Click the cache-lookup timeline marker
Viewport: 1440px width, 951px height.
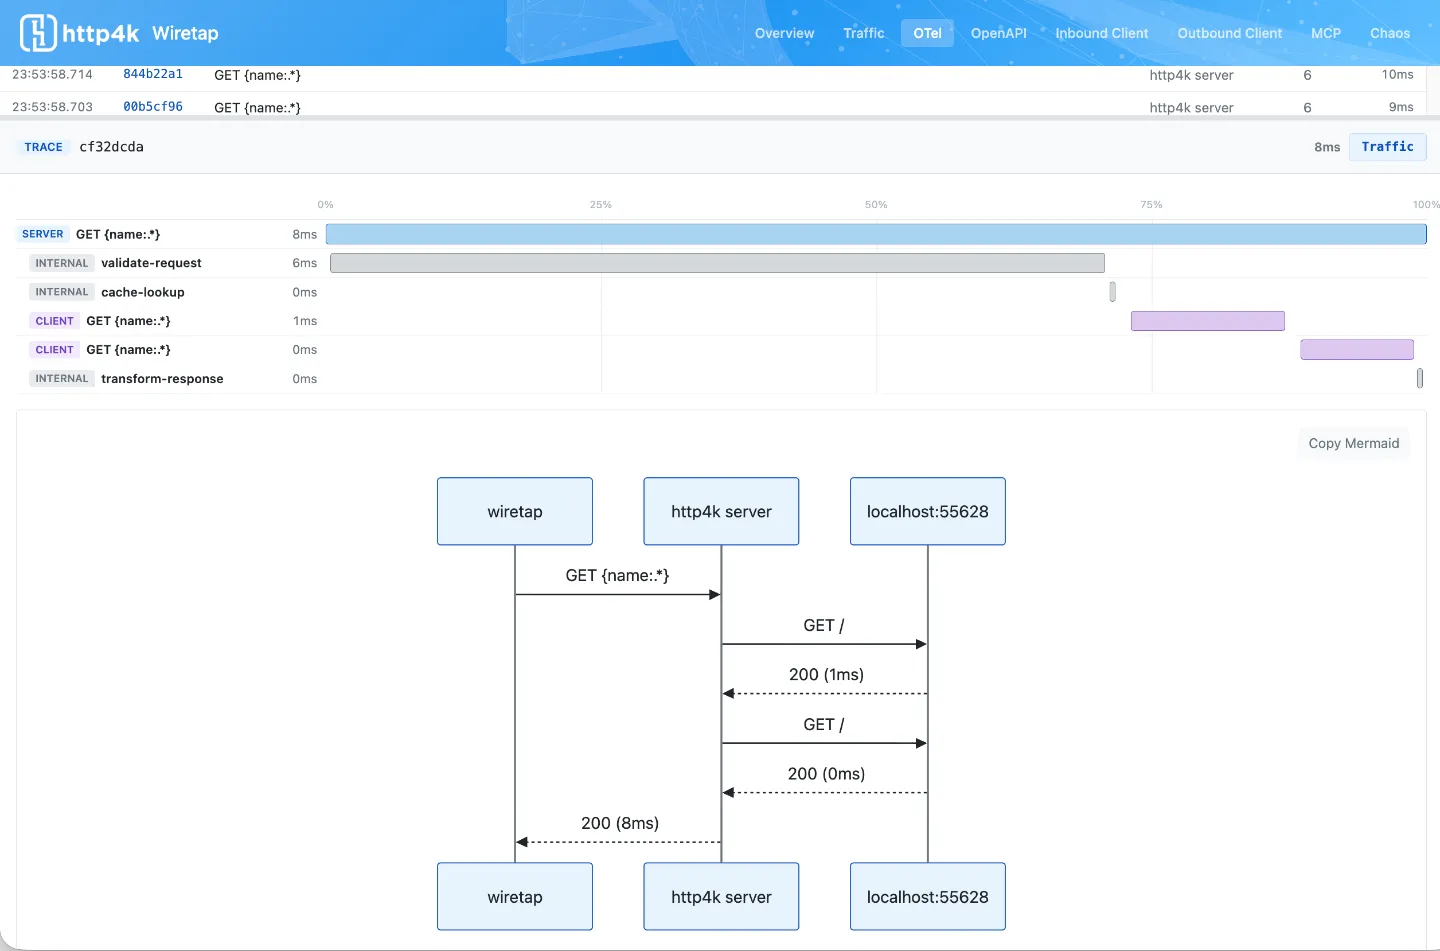click(1112, 292)
